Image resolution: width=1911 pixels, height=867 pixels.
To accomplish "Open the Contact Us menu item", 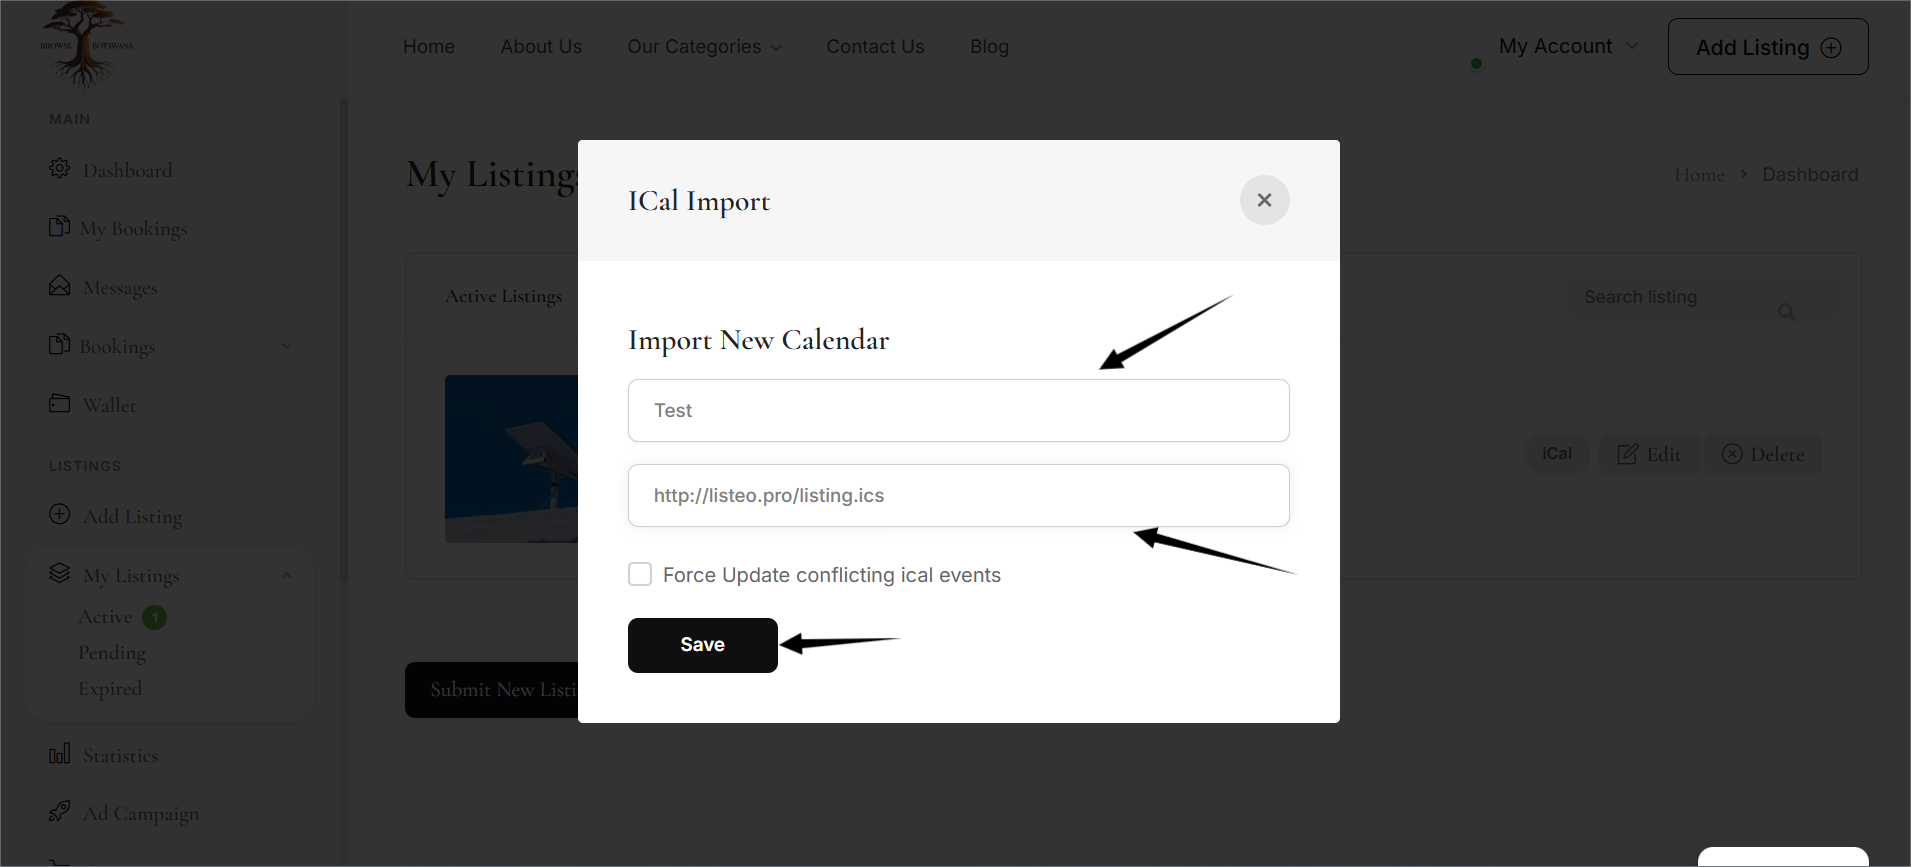I will (875, 47).
